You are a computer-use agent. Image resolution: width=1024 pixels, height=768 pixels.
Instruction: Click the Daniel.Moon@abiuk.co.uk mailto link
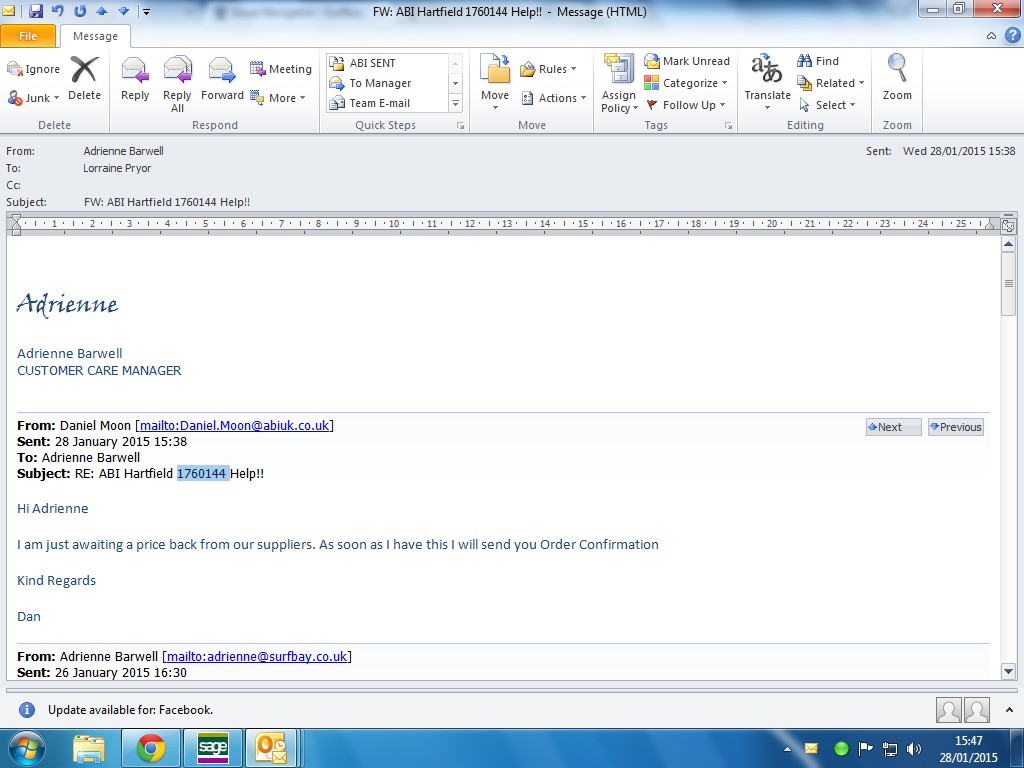[234, 425]
